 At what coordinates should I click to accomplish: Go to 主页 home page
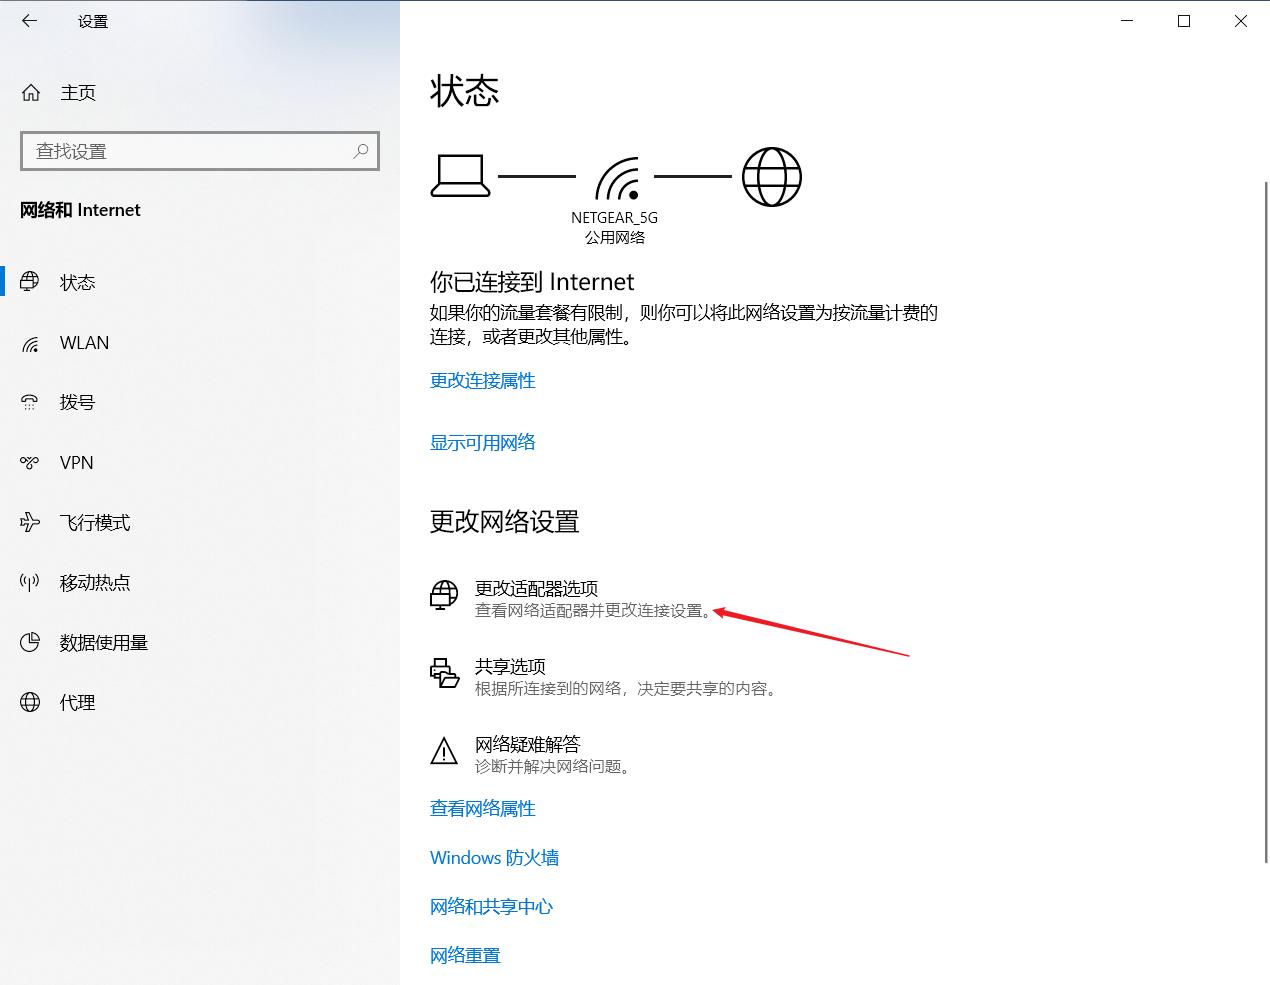coord(78,92)
